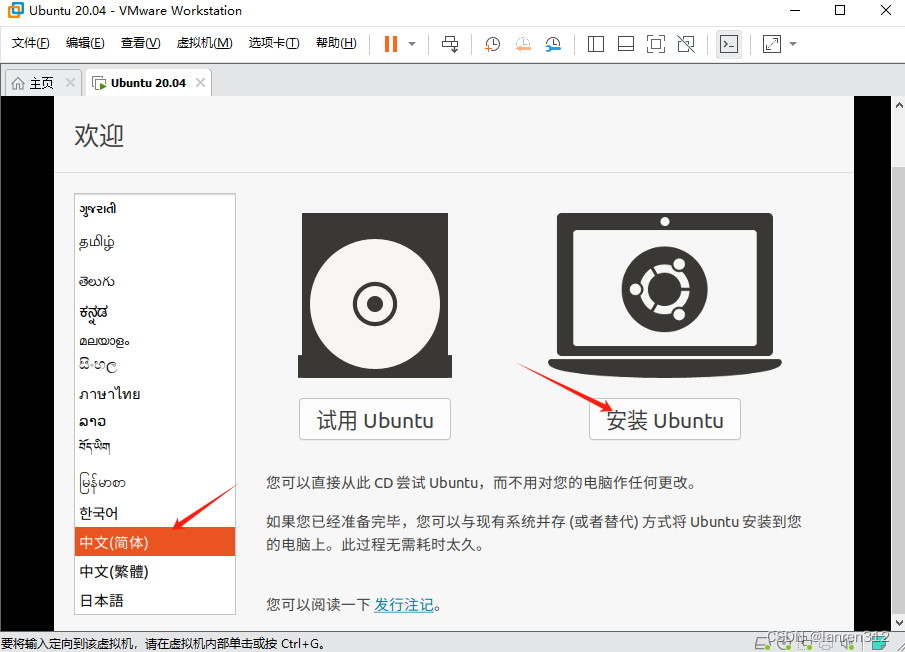
Task: Click the install-Ubuntu laptop image
Action: [x=664, y=295]
